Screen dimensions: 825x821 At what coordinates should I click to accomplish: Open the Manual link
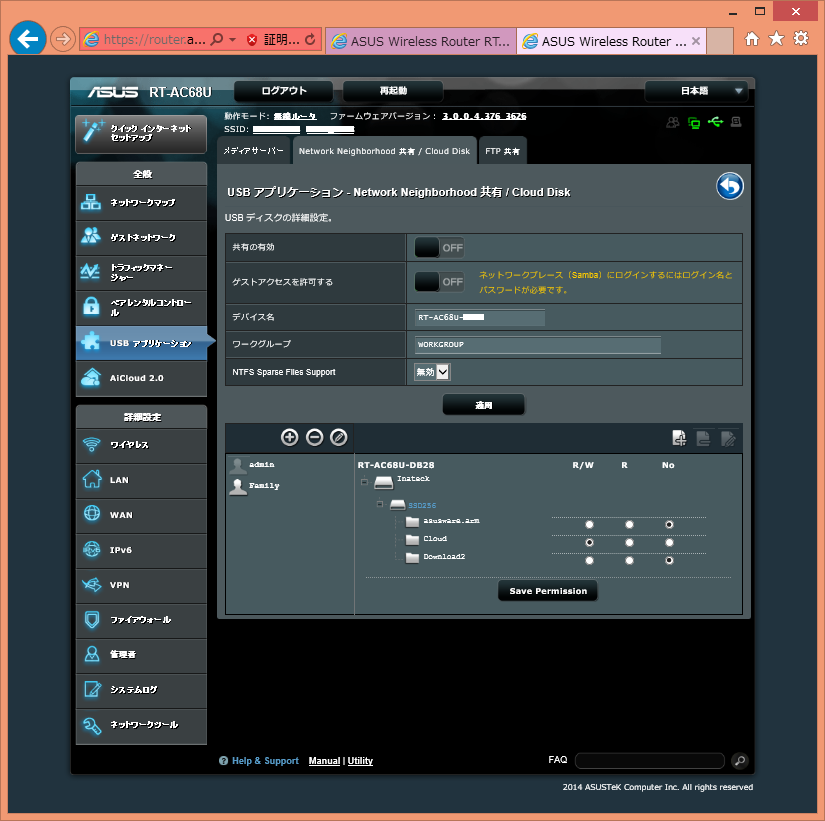pyautogui.click(x=324, y=761)
